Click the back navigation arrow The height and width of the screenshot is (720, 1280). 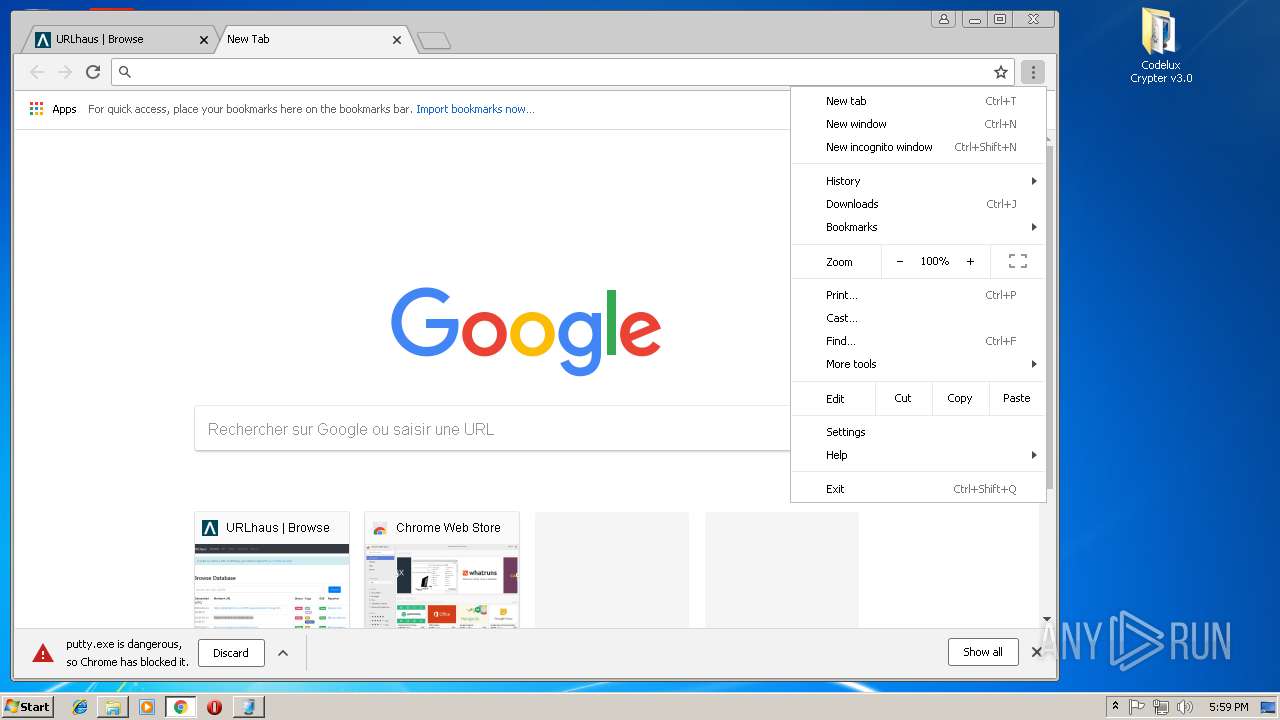(37, 72)
